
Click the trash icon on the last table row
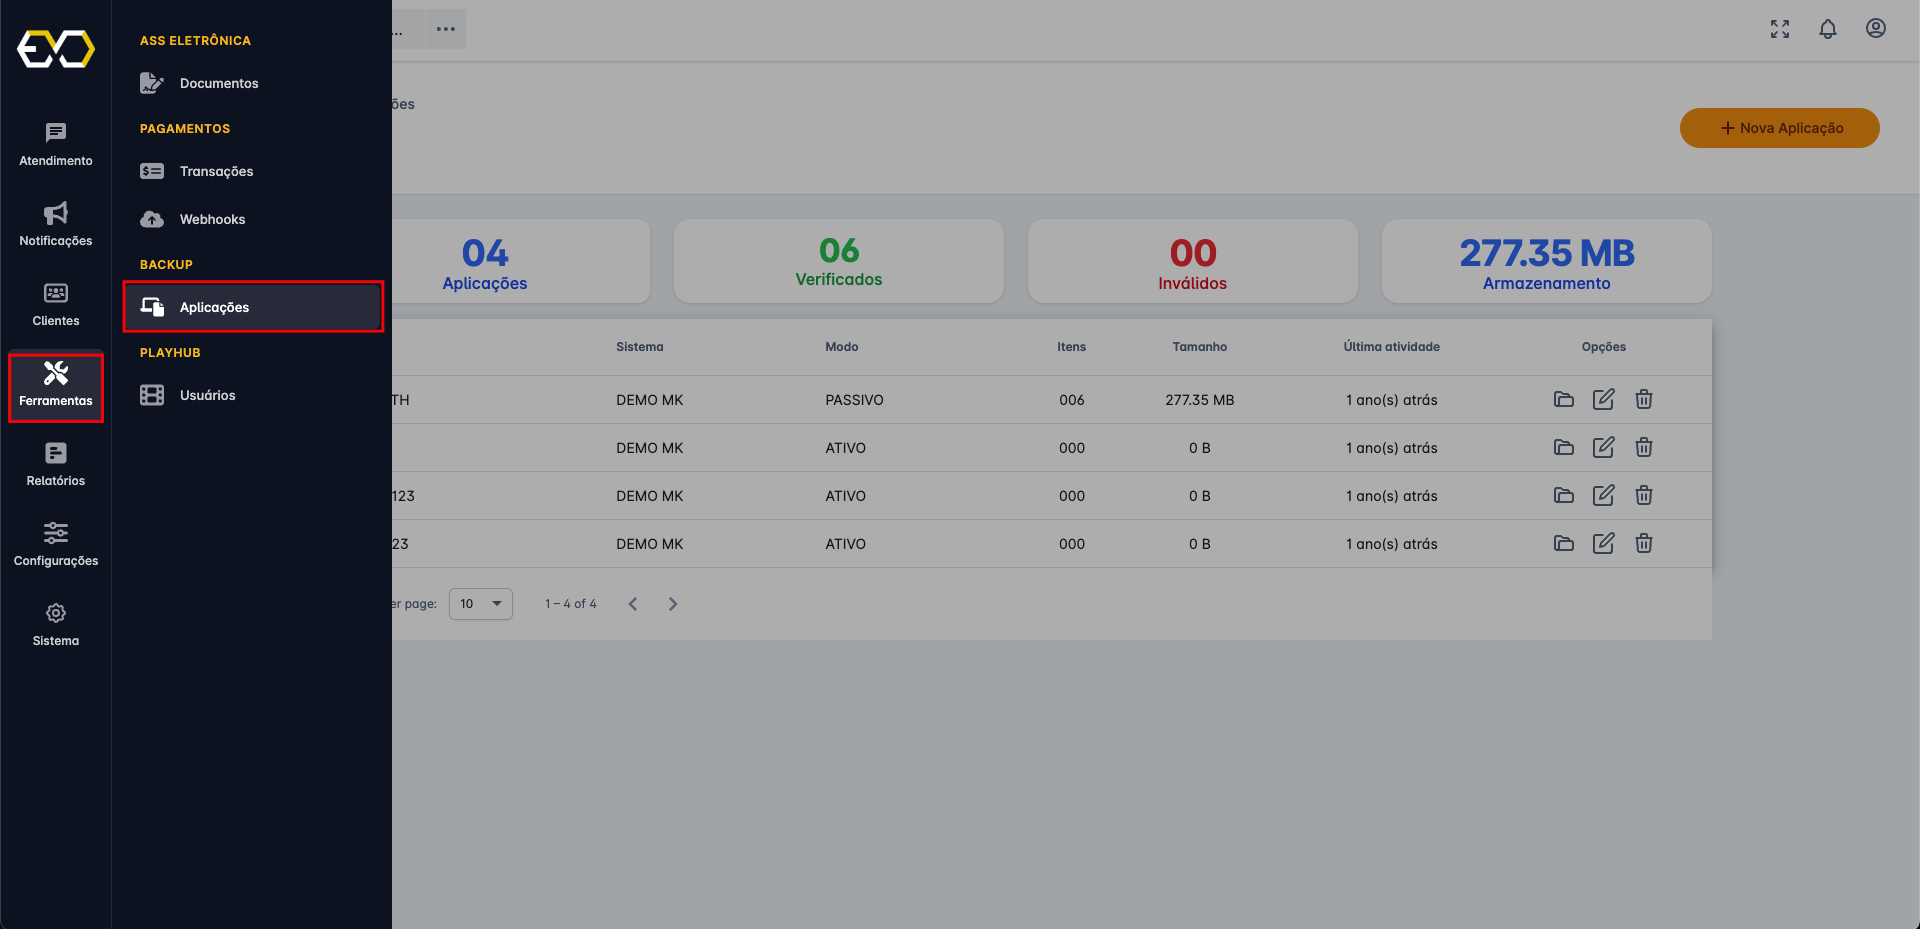[x=1644, y=543]
